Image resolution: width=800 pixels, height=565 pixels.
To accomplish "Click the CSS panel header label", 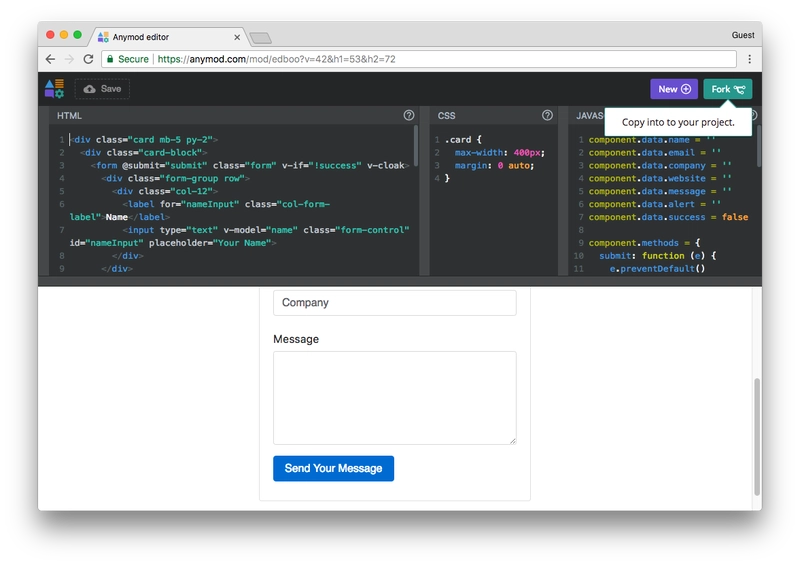I will tap(446, 116).
